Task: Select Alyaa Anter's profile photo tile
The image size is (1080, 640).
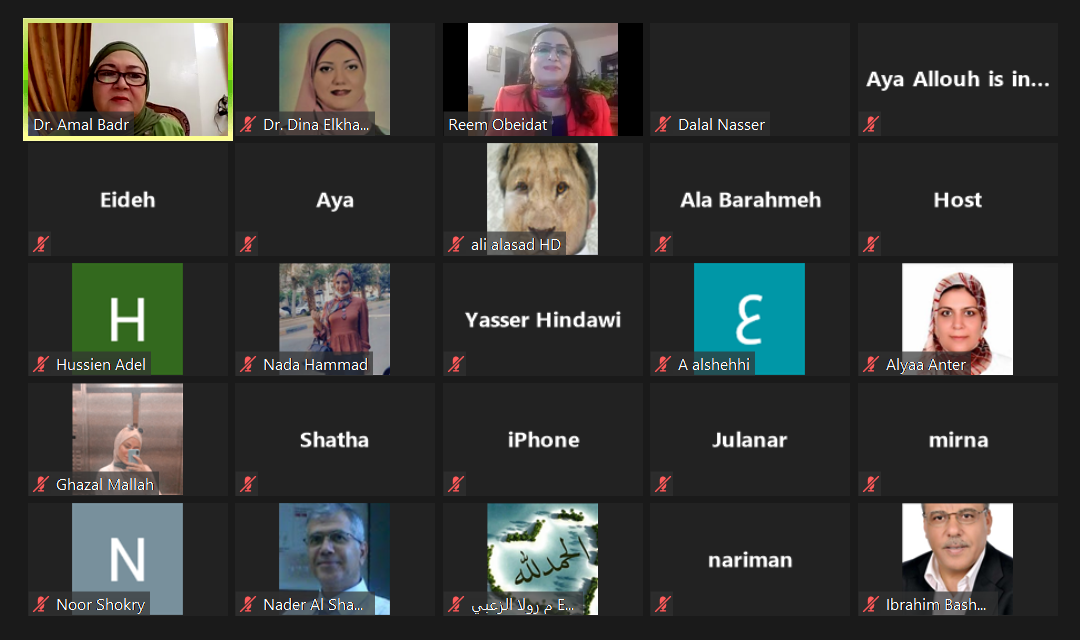Action: [x=957, y=319]
